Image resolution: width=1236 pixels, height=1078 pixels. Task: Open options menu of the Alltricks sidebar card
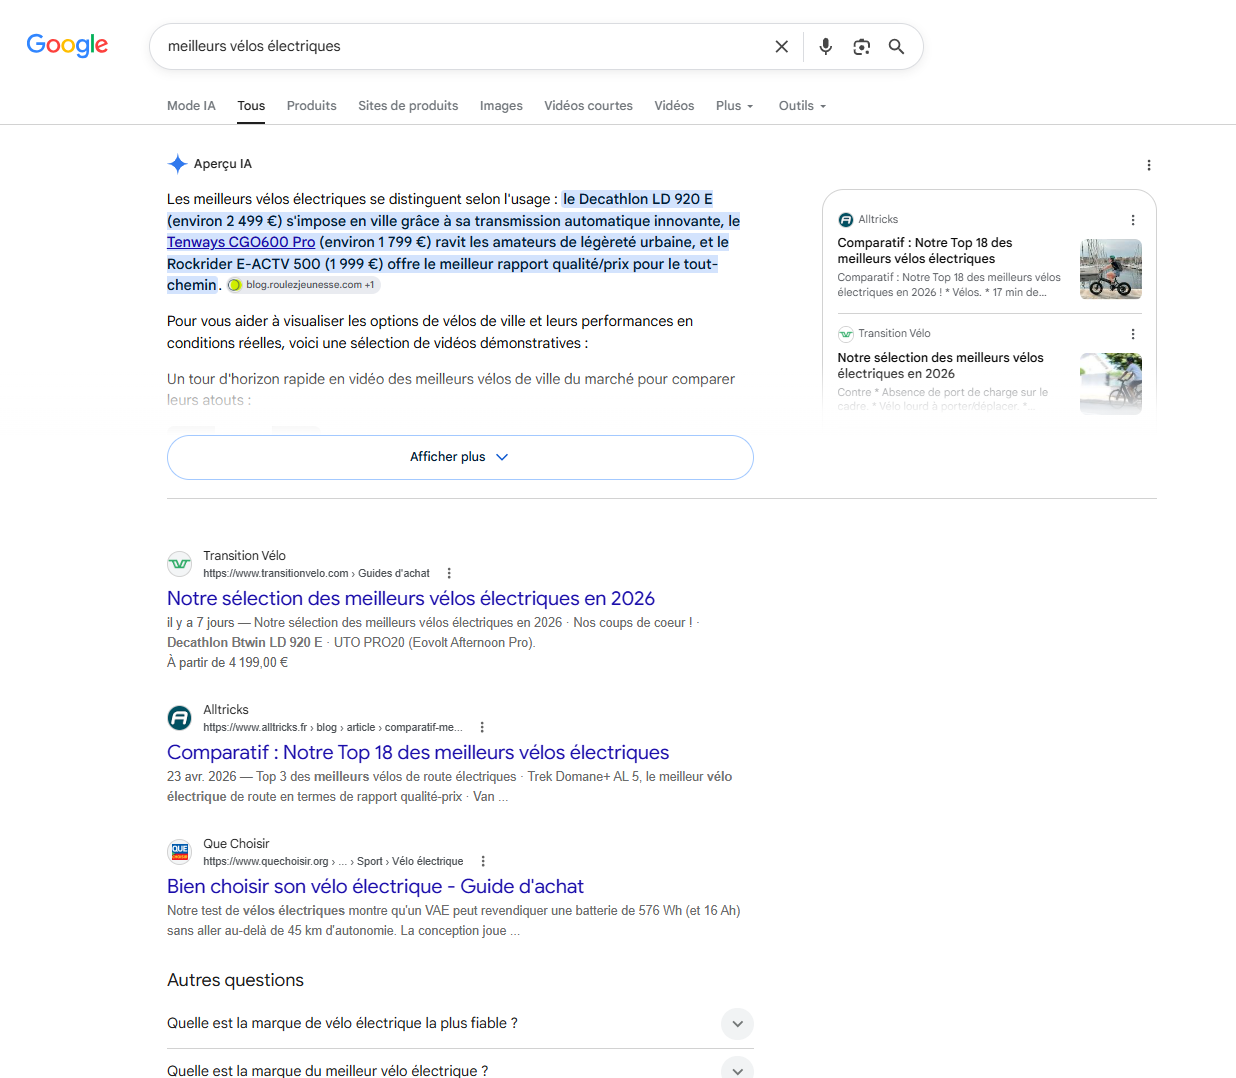1133,220
